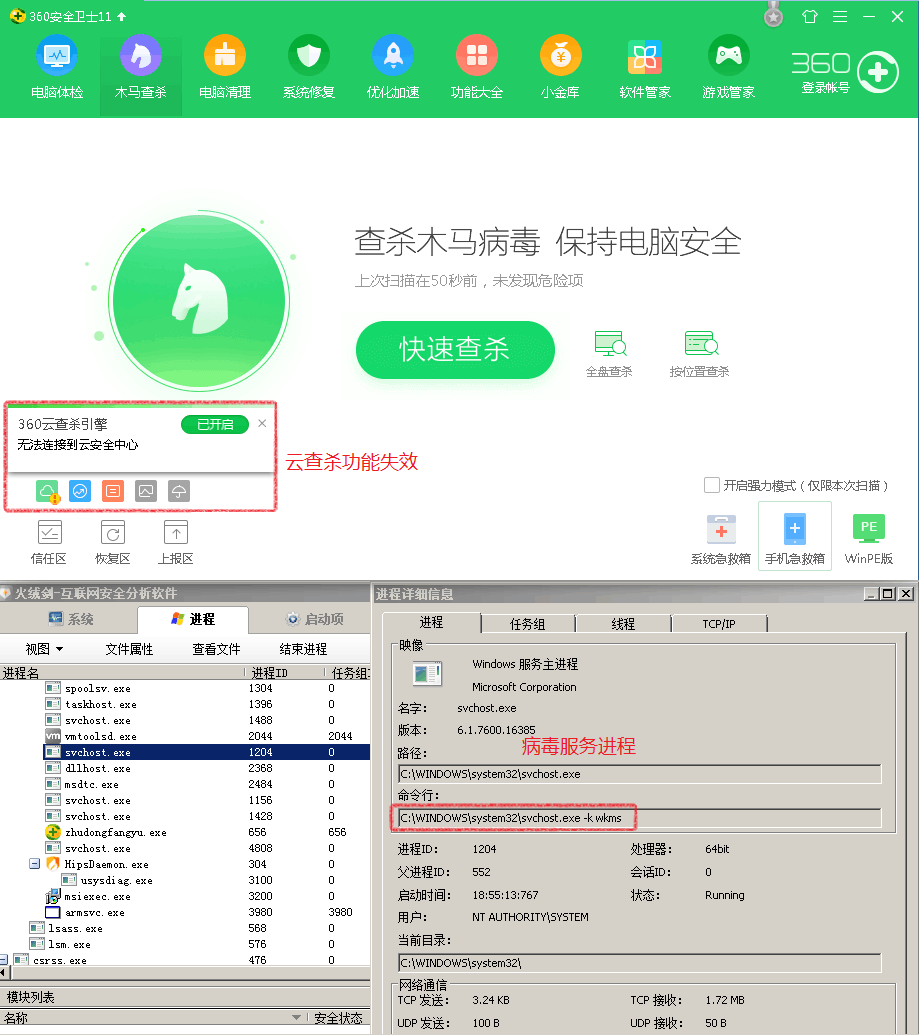Open the 360 main menu hamburger icon
The image size is (919, 1036).
(840, 17)
